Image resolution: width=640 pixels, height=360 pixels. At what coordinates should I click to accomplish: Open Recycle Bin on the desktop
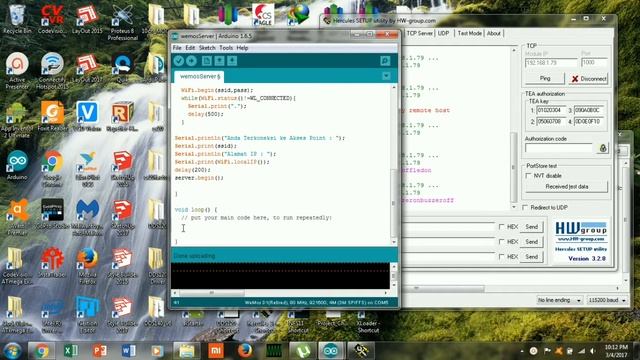(x=17, y=19)
